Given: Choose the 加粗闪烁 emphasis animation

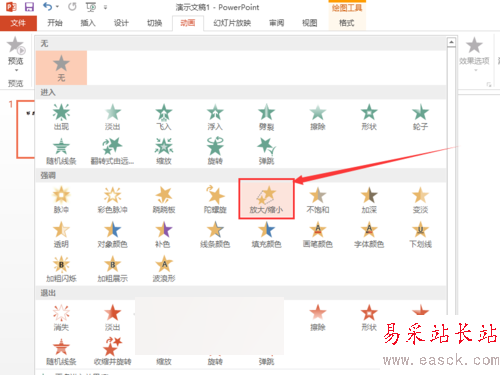Looking at the screenshot, I should tap(61, 269).
